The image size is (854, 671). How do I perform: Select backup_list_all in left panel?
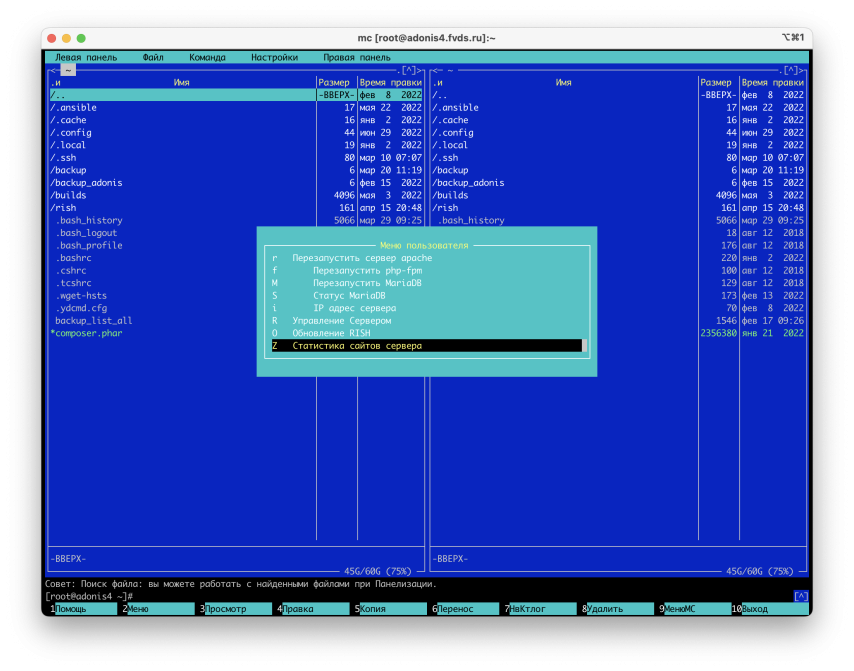pyautogui.click(x=94, y=321)
